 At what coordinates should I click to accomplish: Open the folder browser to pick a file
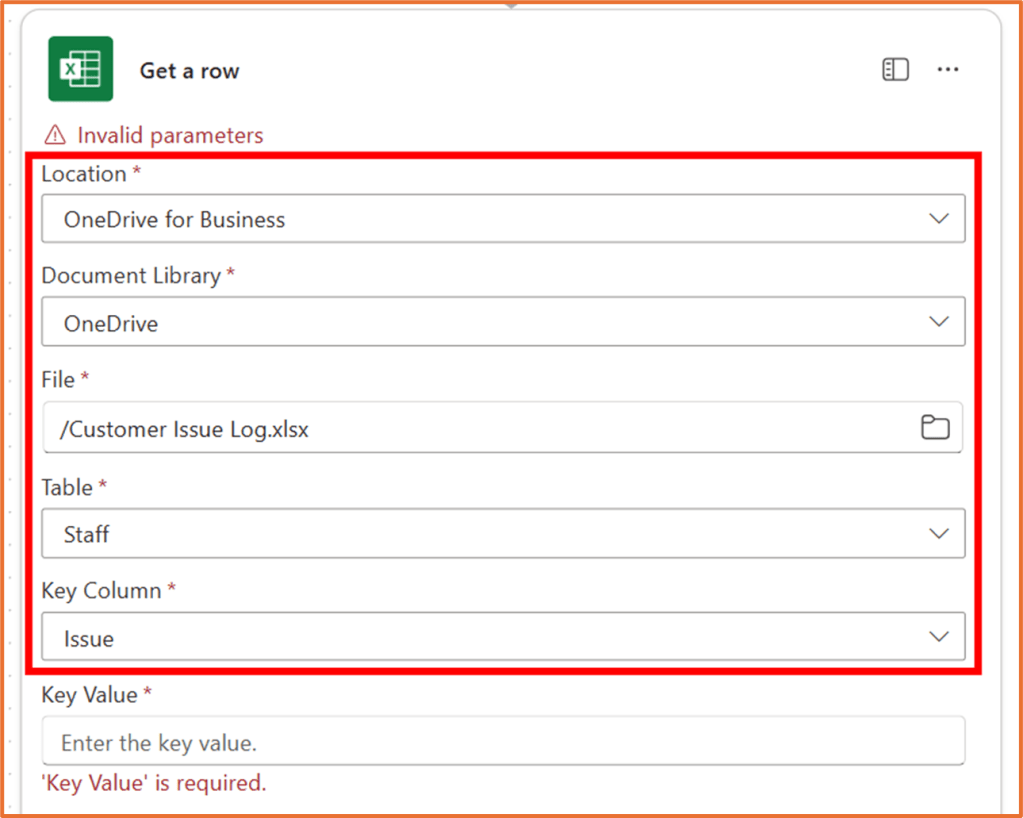point(936,427)
